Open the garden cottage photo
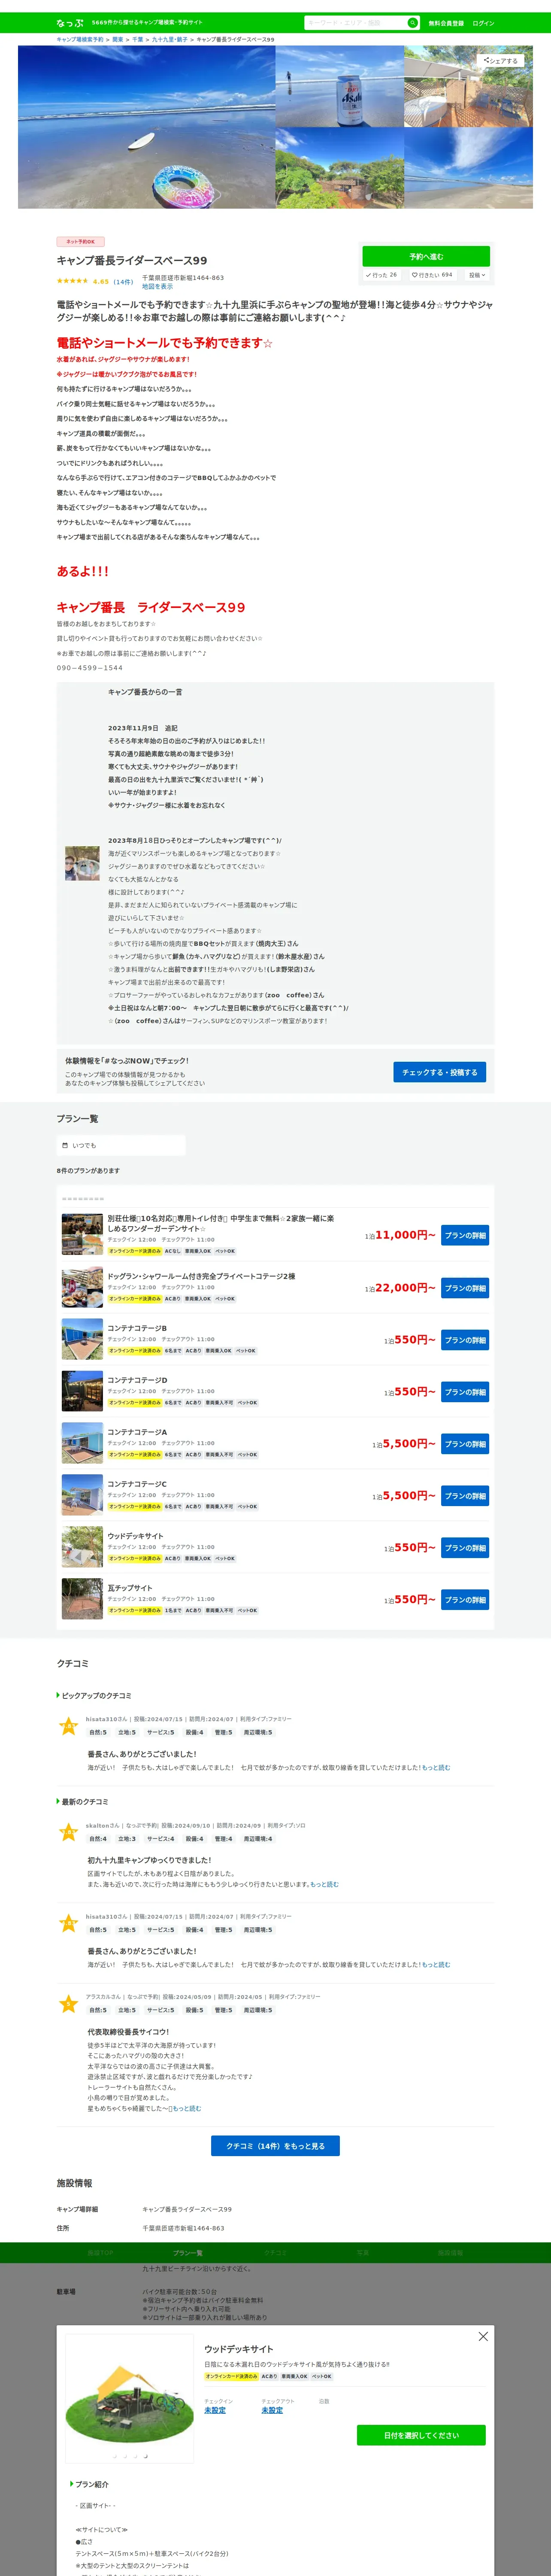The image size is (551, 2576). click(340, 168)
